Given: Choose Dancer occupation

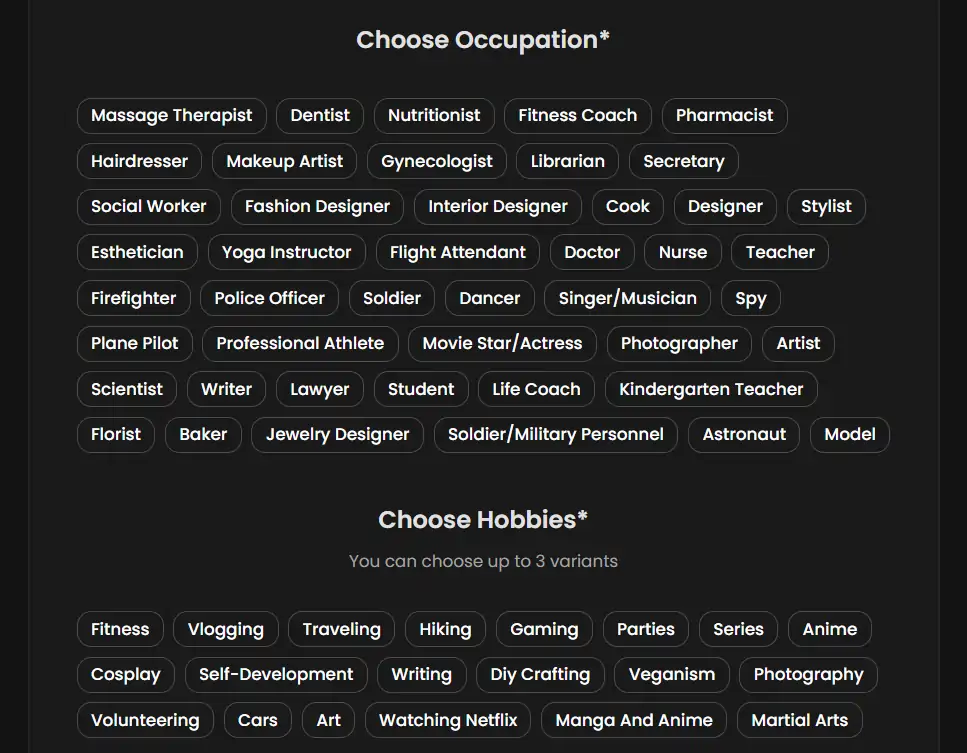Looking at the screenshot, I should tap(489, 298).
